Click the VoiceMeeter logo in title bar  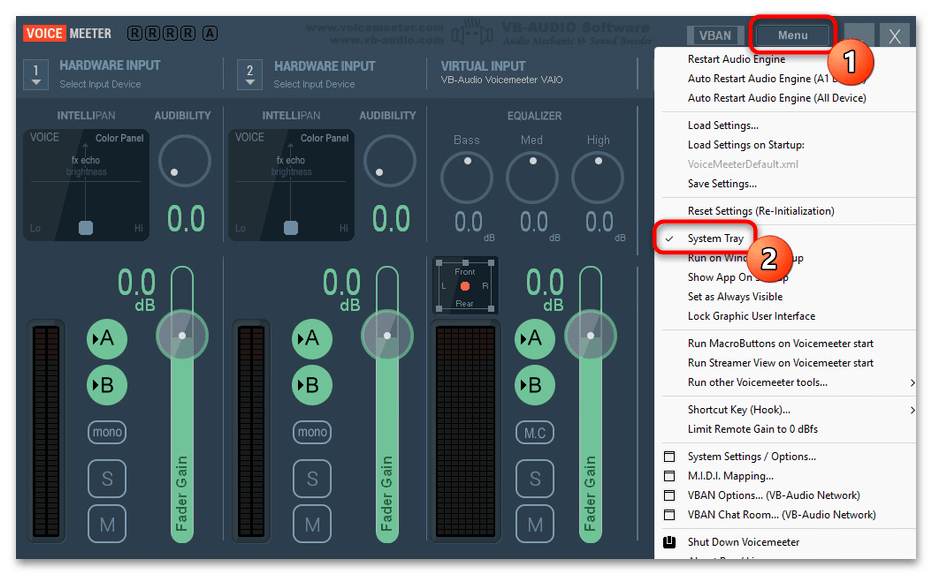point(68,34)
